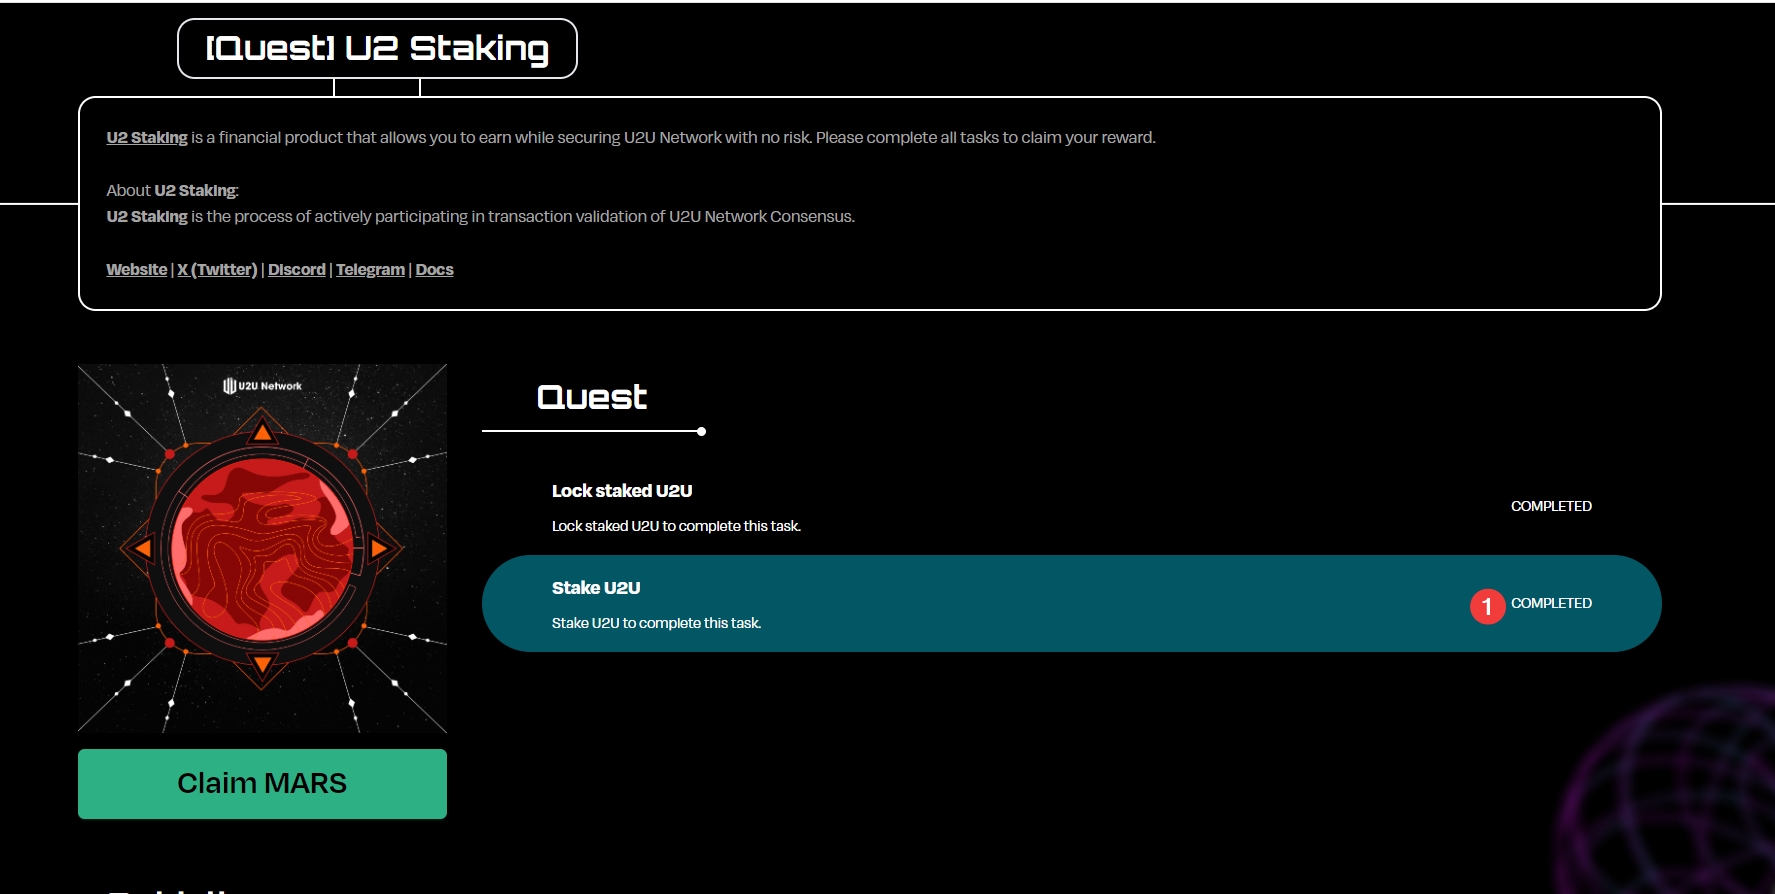Image resolution: width=1775 pixels, height=894 pixels.
Task: Select the Stake U2U task title
Action: click(x=596, y=588)
